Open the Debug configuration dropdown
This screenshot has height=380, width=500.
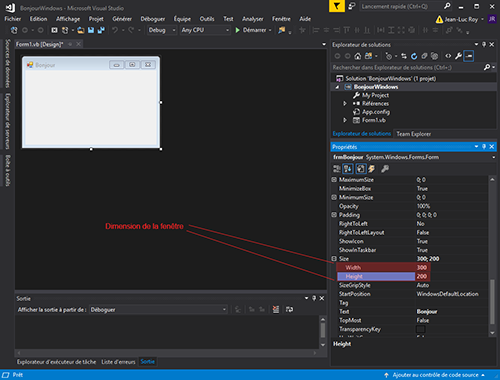[x=162, y=30]
